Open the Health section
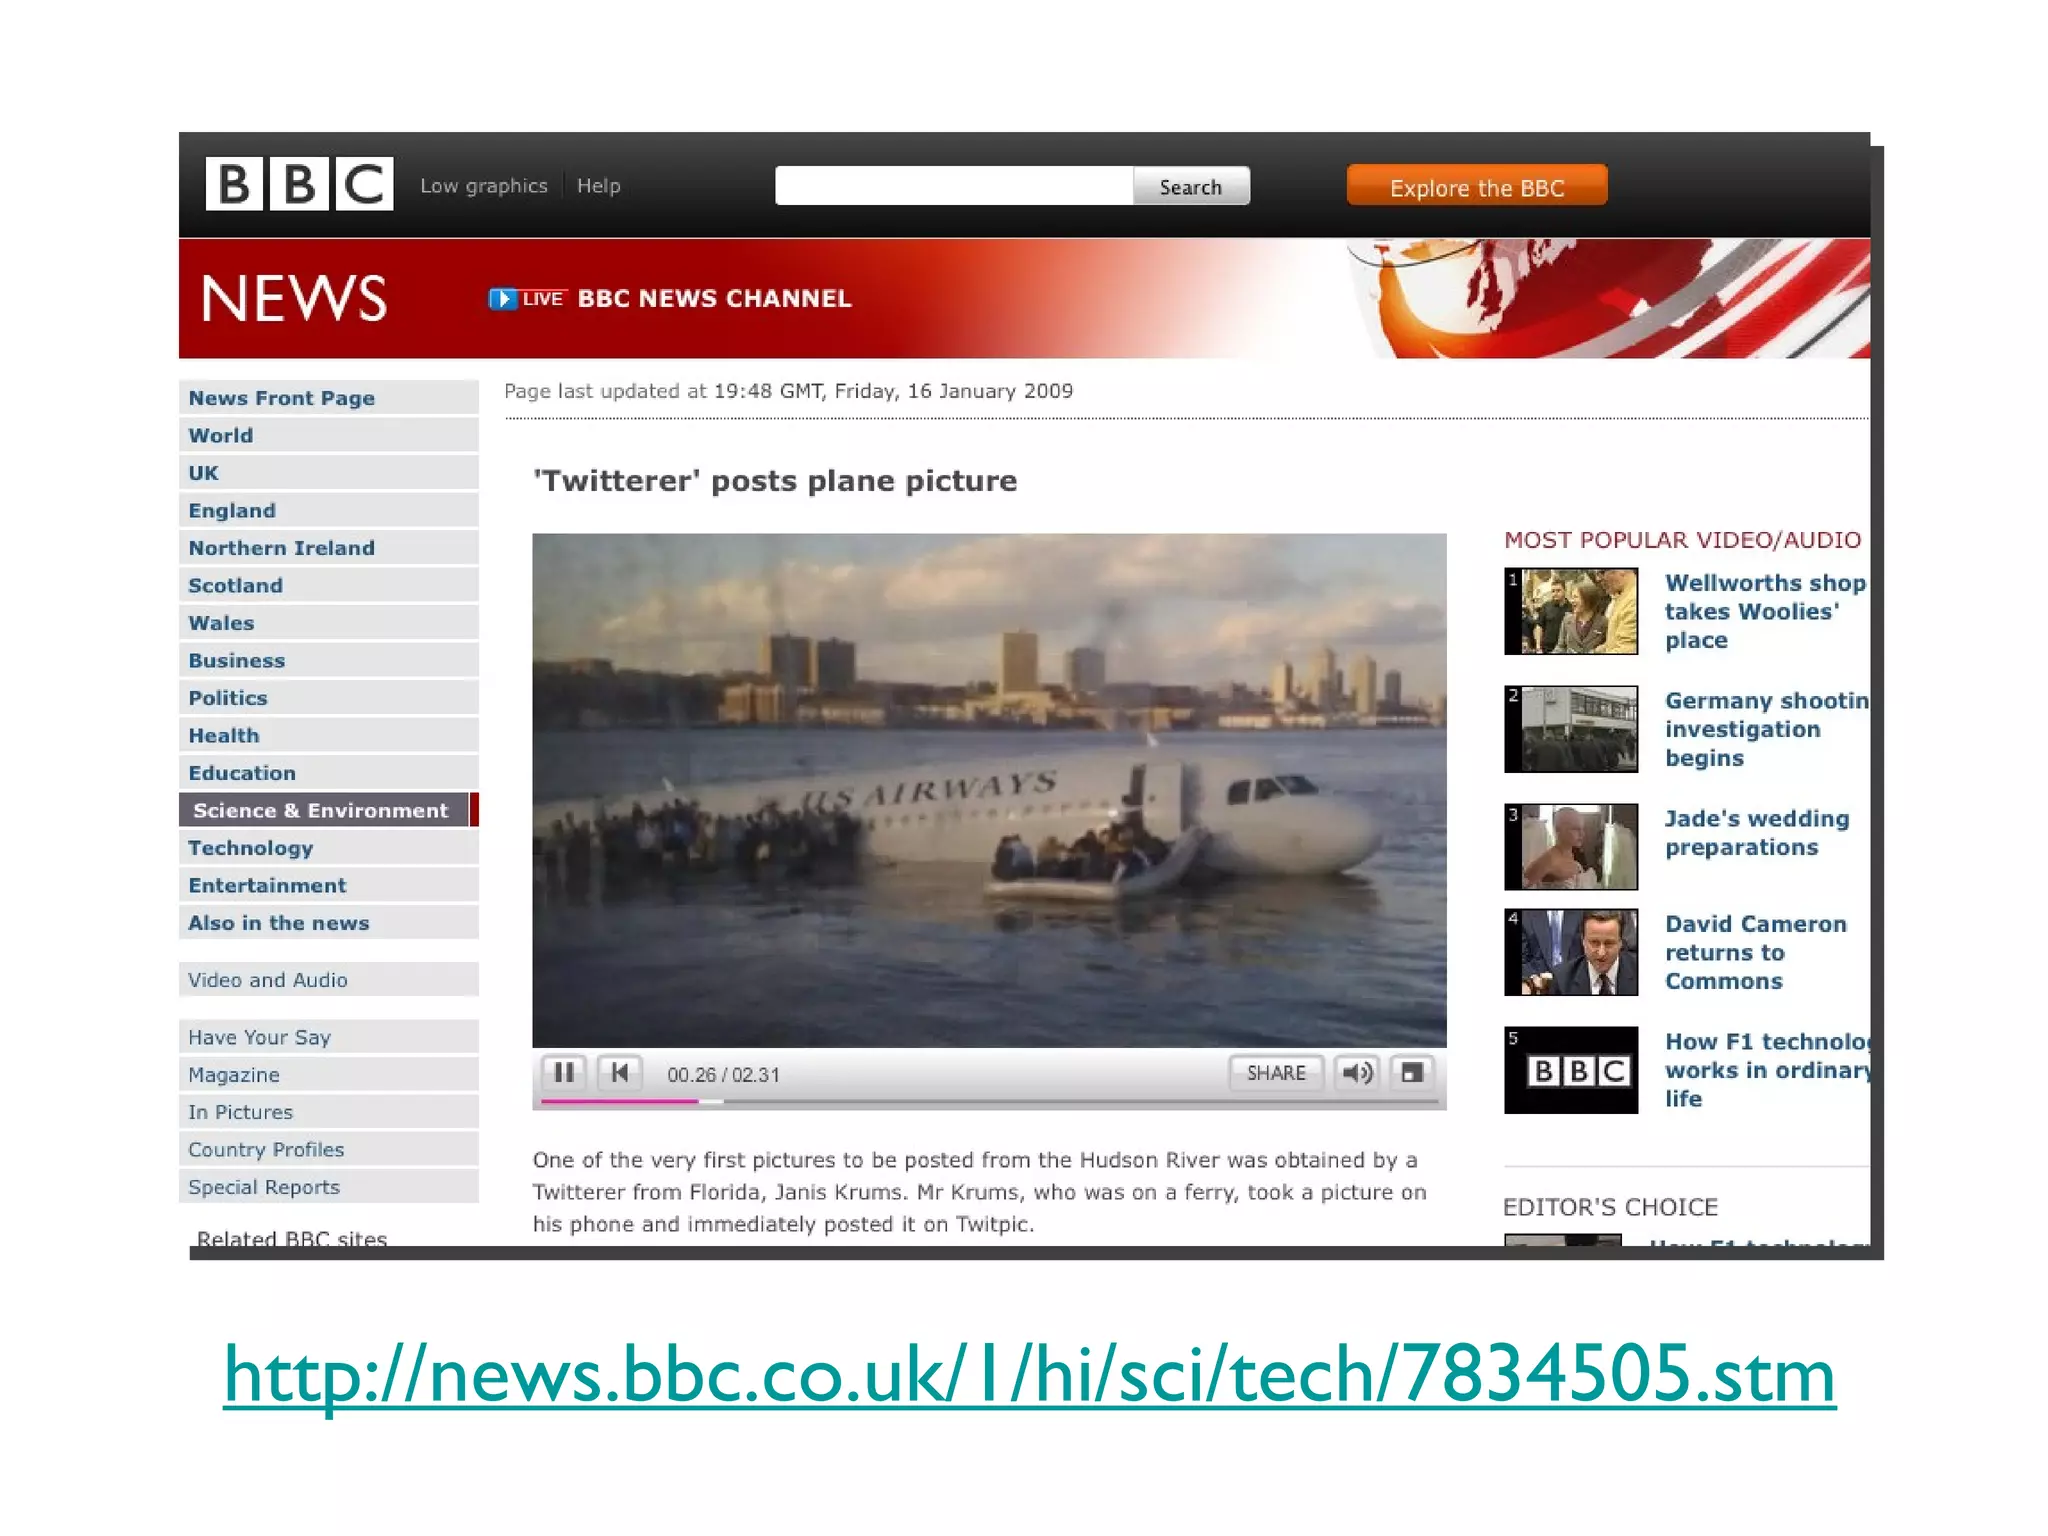This screenshot has width=2048, height=1536. point(329,736)
